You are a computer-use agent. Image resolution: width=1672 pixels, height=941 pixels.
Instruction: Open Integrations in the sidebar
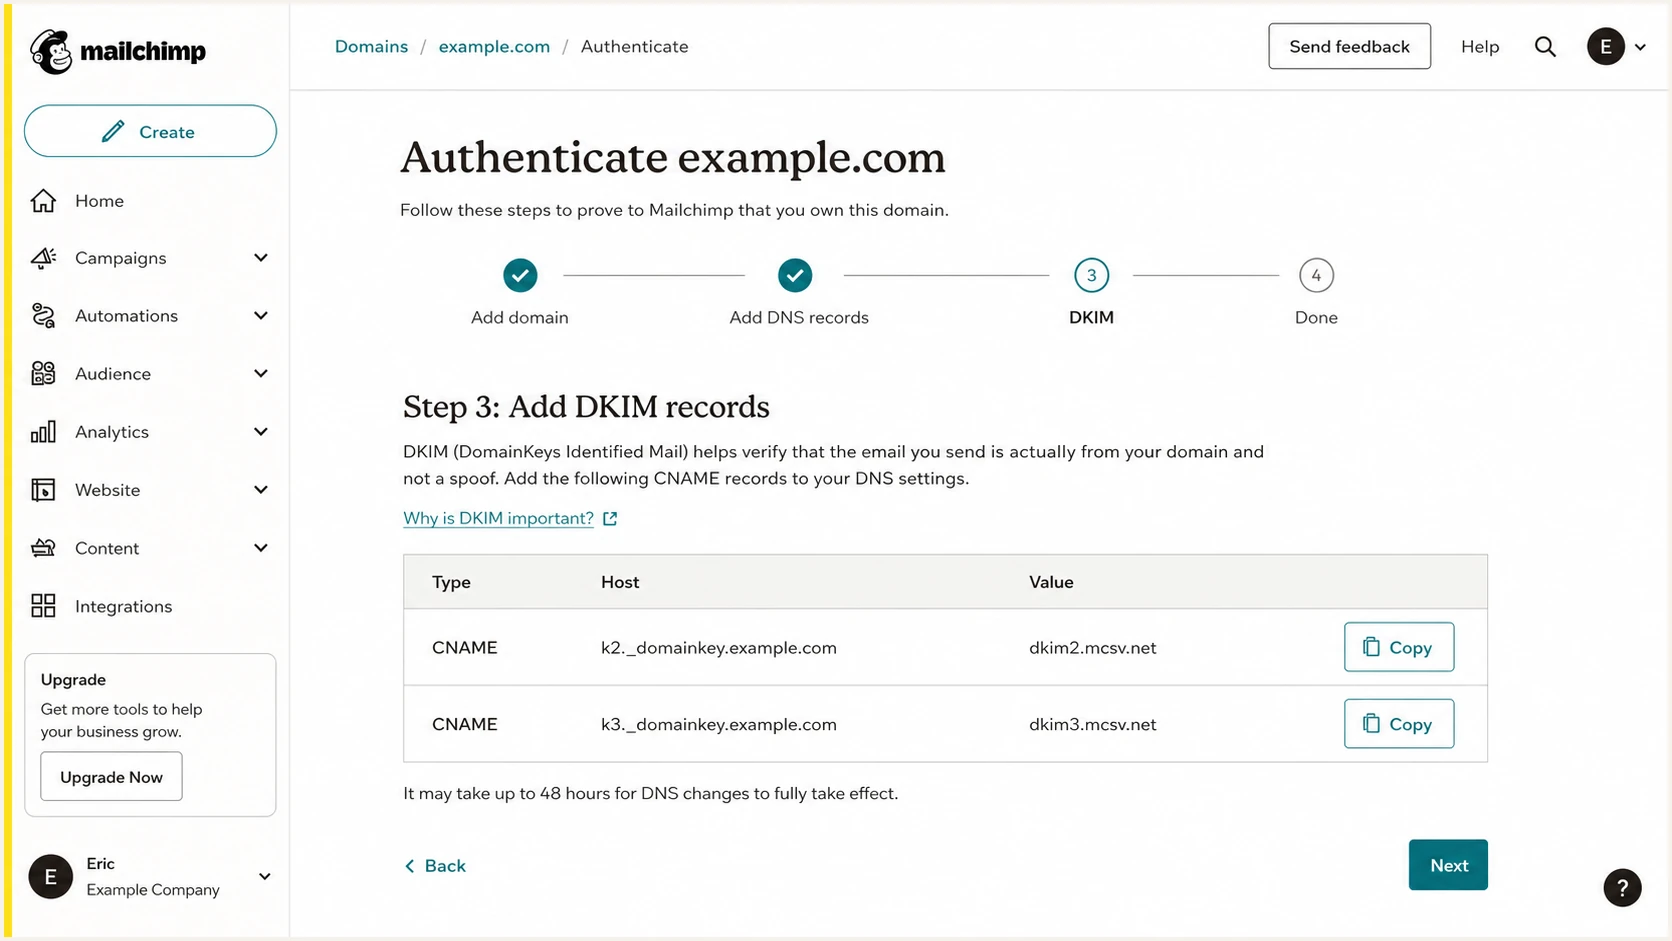(123, 606)
